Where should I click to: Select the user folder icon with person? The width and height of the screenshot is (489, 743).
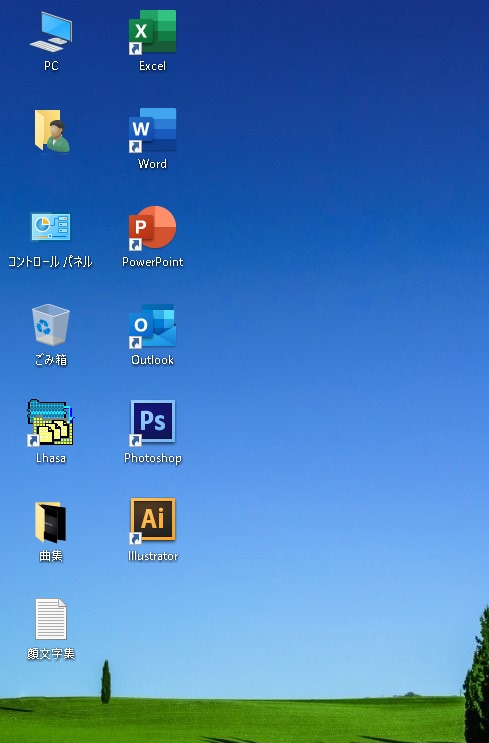[x=52, y=131]
